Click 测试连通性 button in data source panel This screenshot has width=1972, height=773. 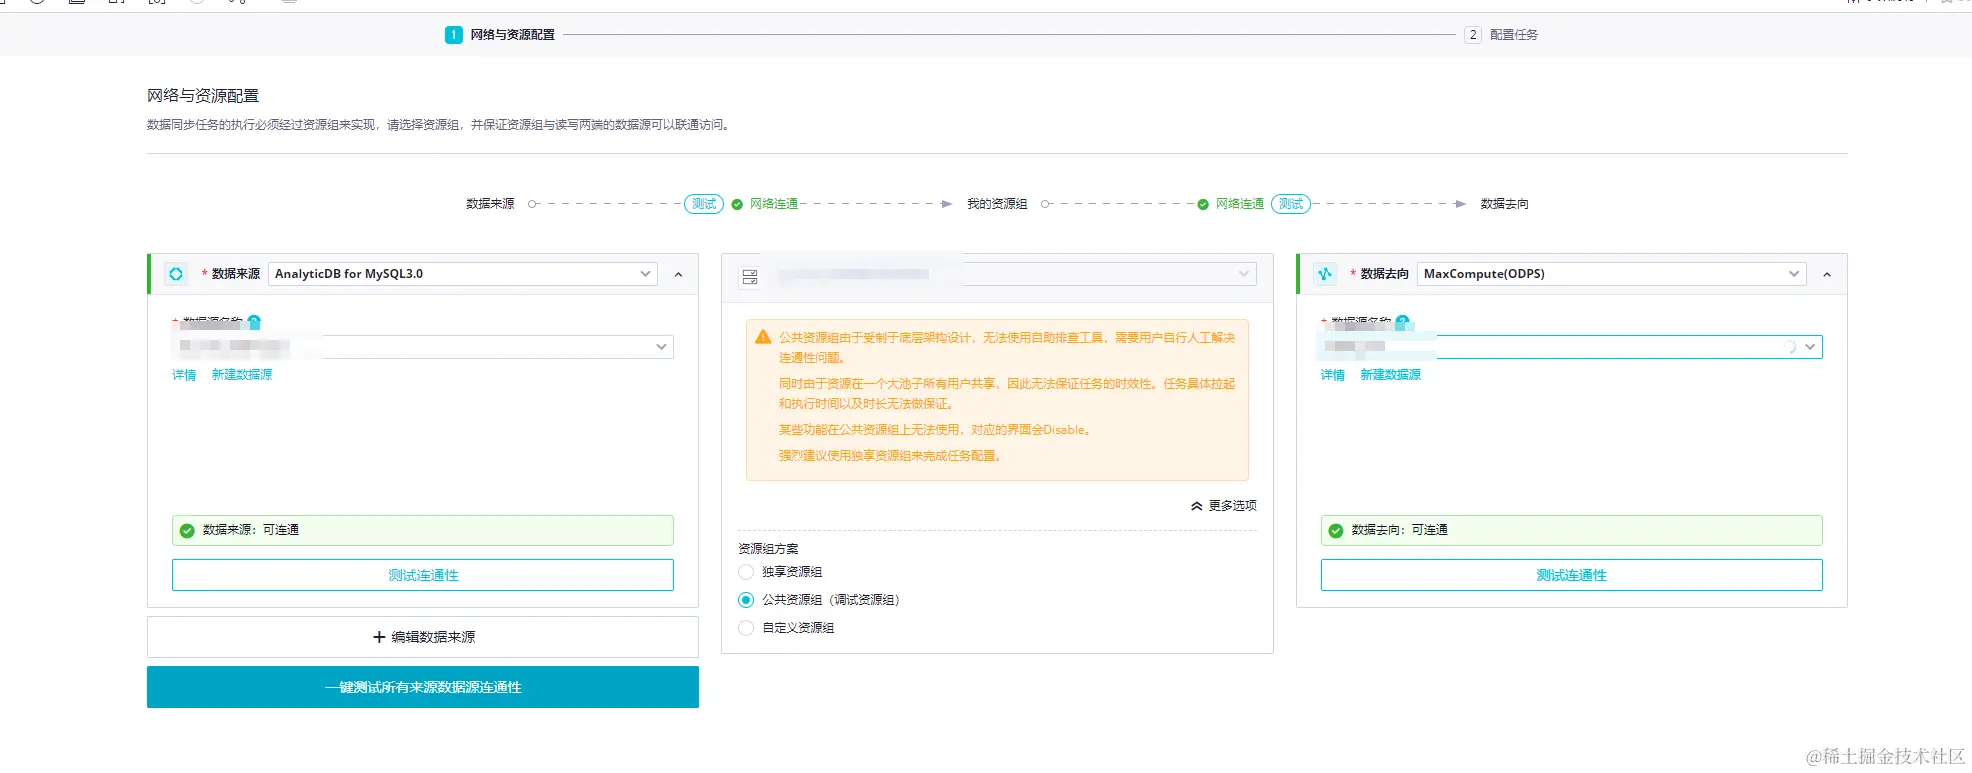coord(423,575)
